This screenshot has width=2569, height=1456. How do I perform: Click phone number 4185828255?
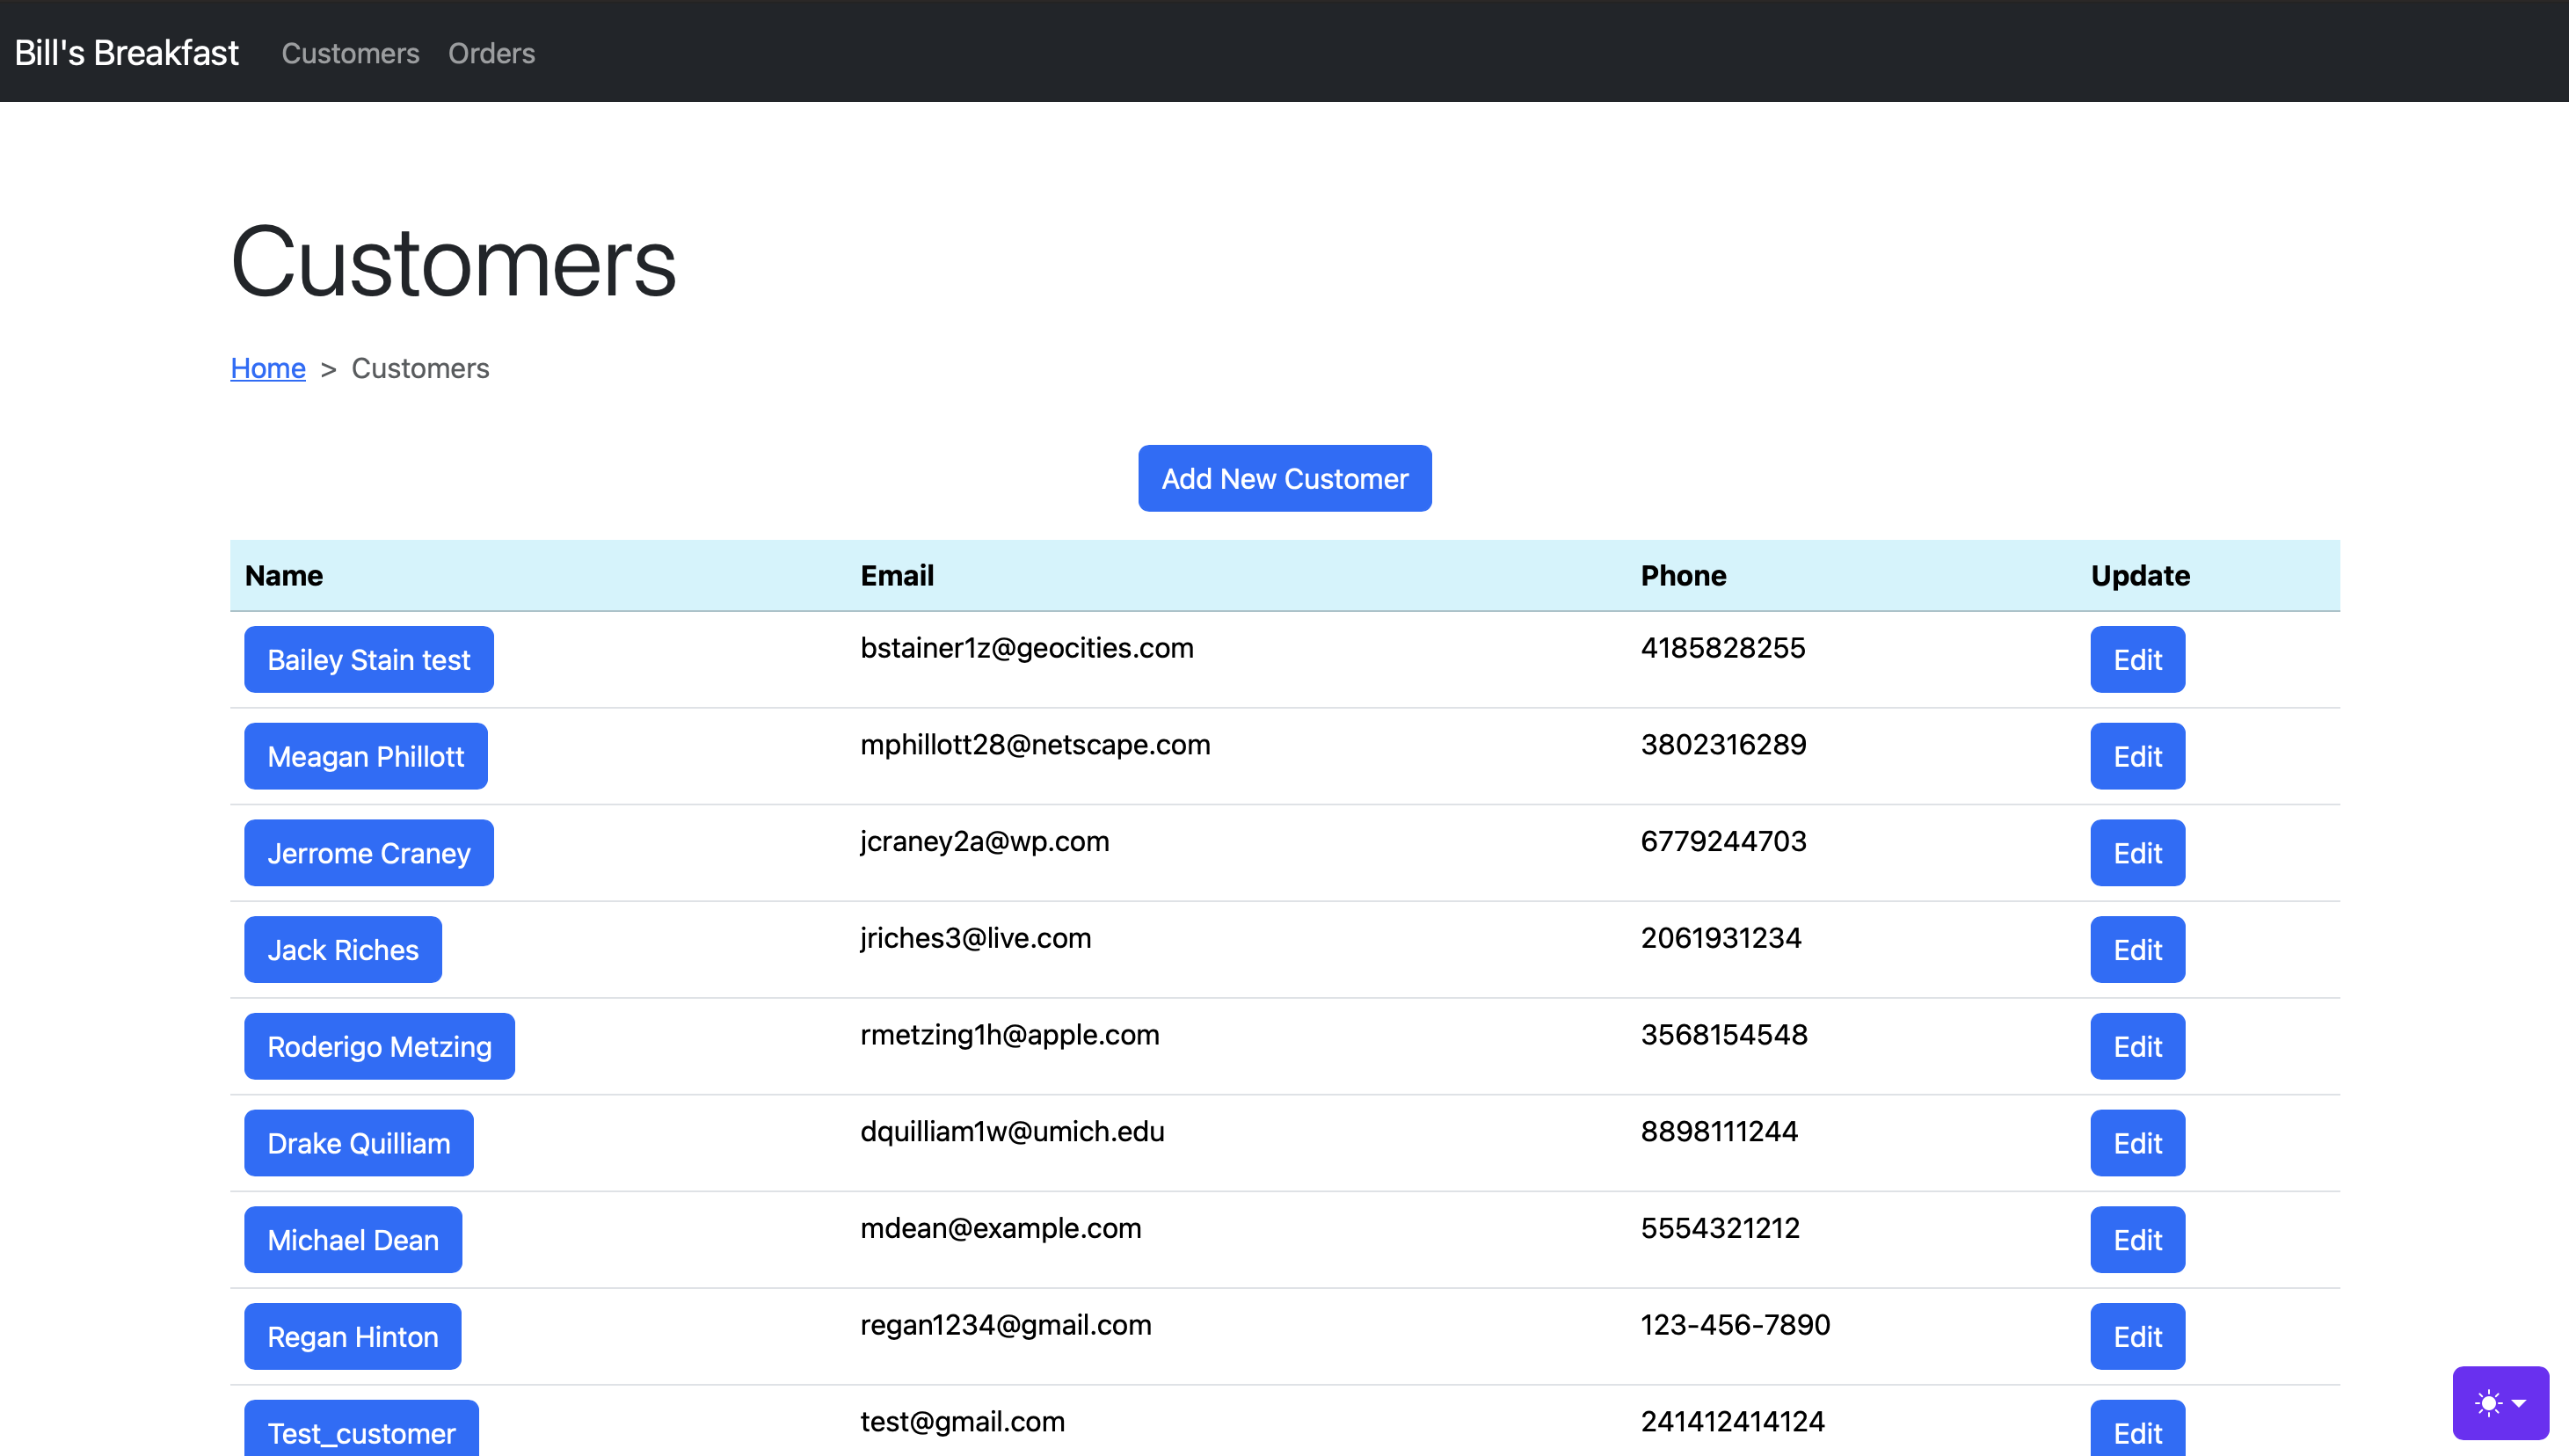pos(1723,648)
